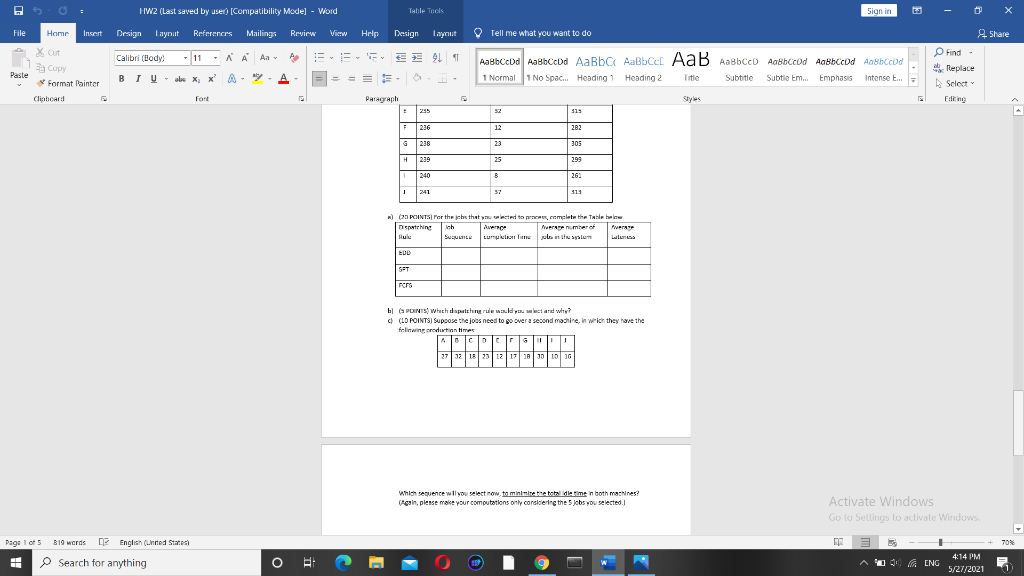Center-align the paragraph text

[x=335, y=78]
